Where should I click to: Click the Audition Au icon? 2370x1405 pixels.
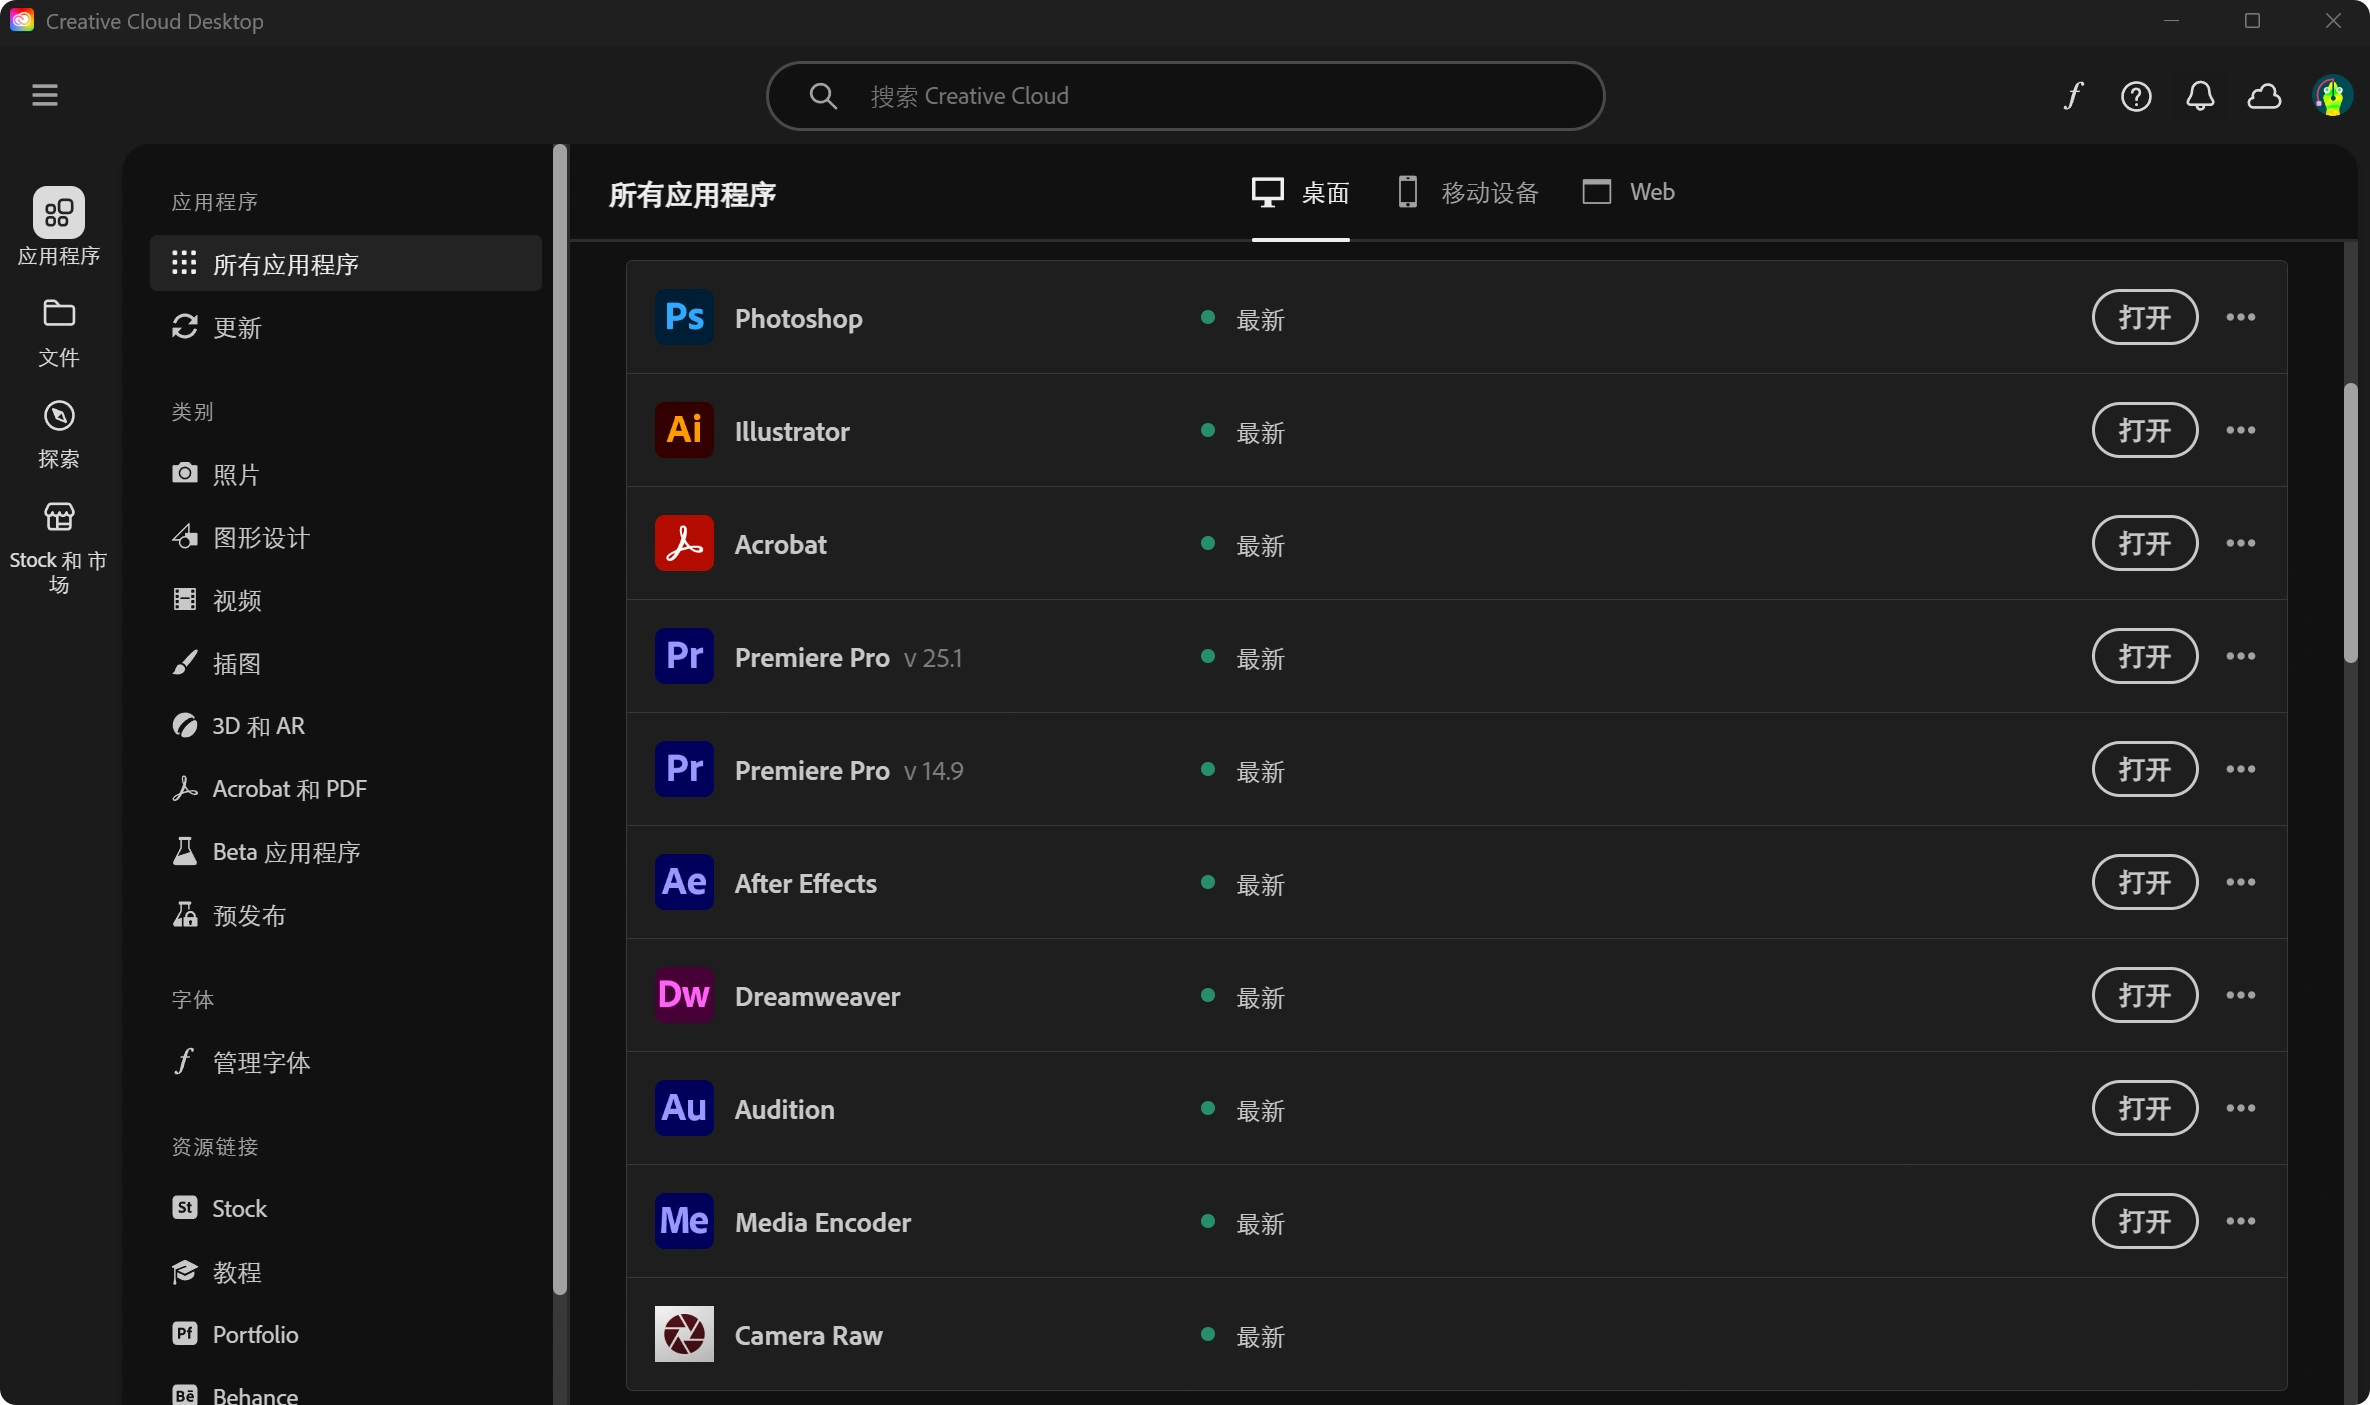684,1108
